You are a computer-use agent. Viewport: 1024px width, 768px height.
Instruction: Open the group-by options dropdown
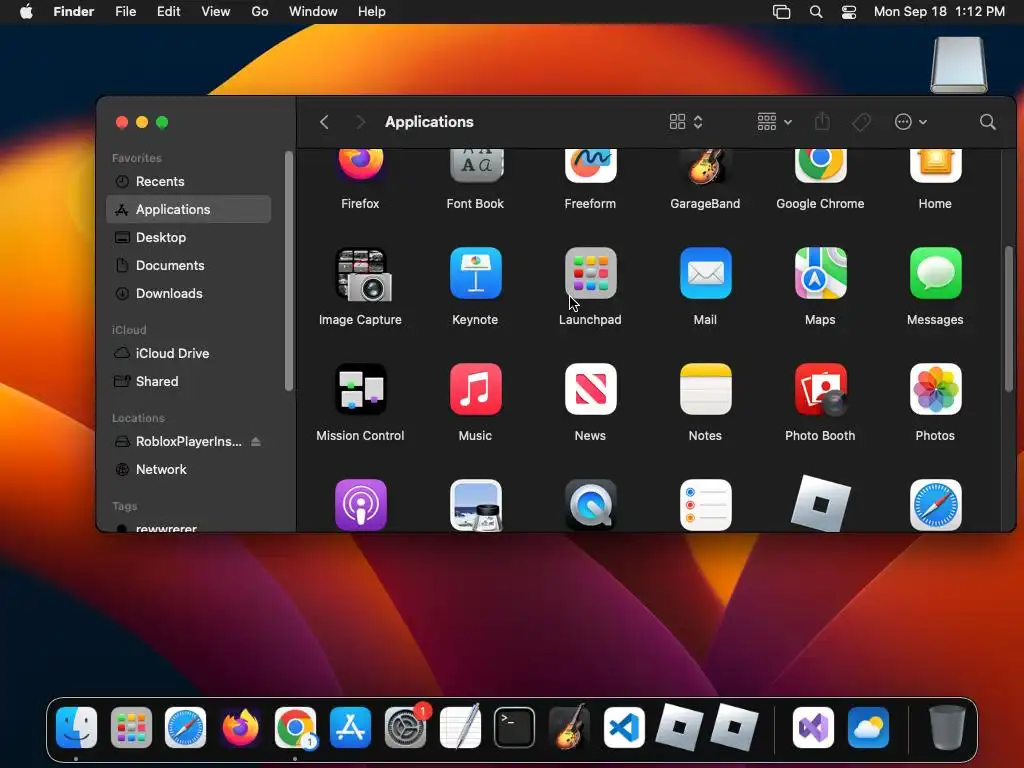click(775, 122)
